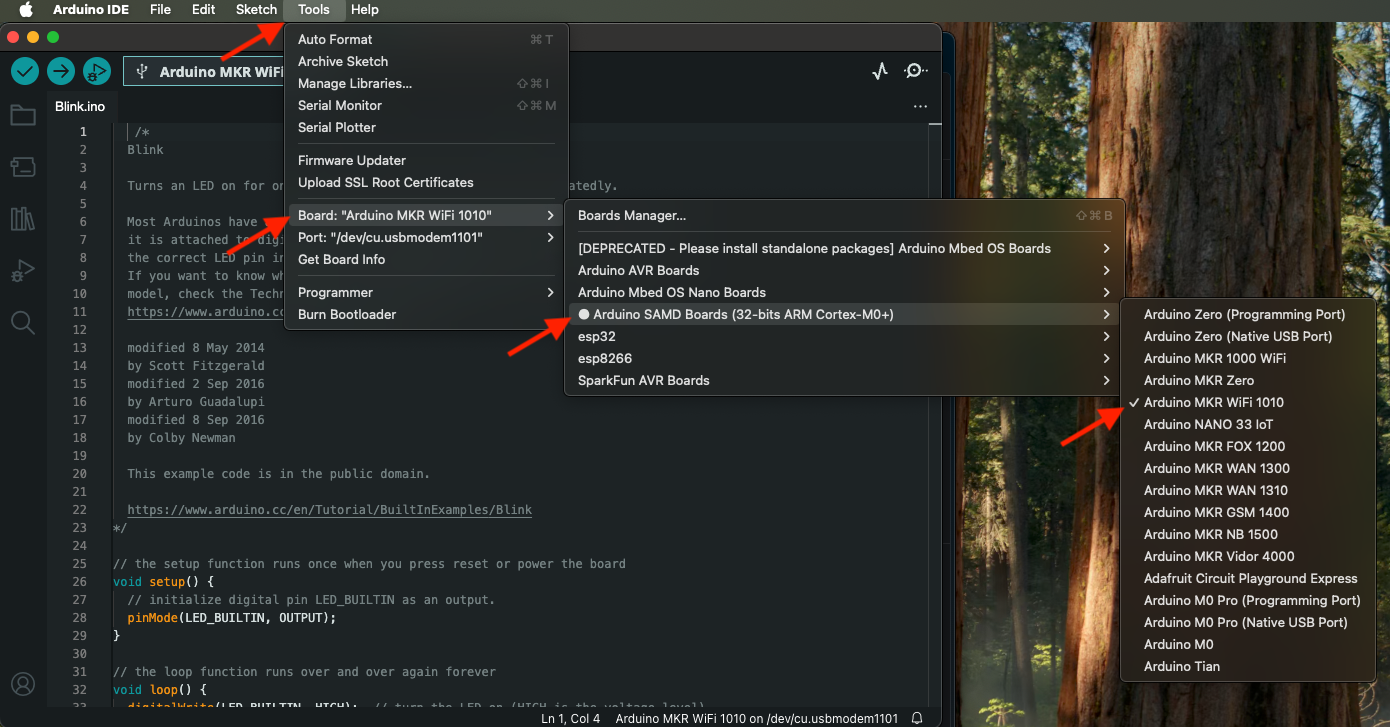Open the BuiltInExamples/Blink tutorial link
1390x727 pixels.
[x=330, y=510]
